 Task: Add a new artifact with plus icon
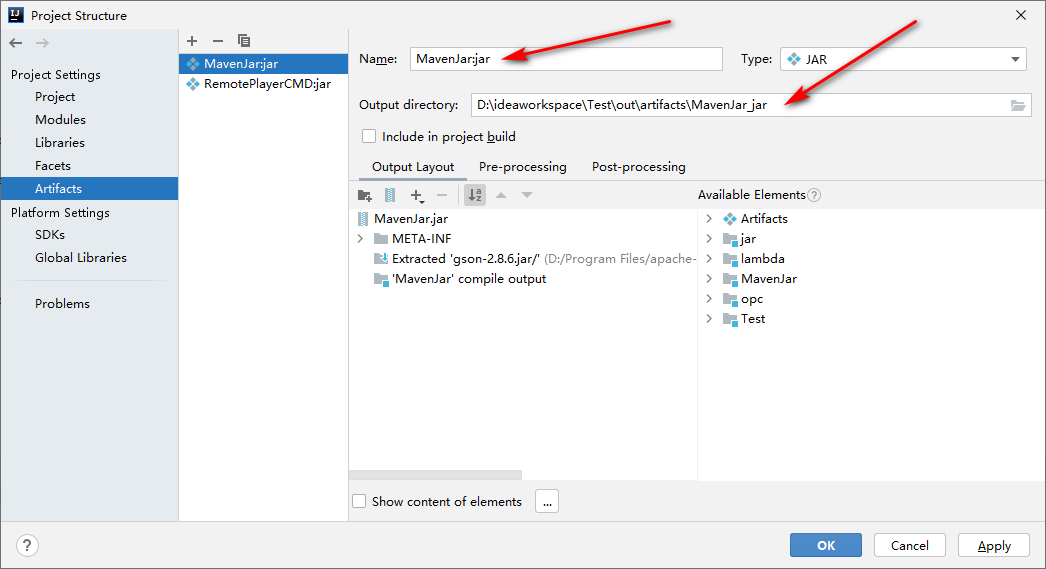(x=192, y=41)
